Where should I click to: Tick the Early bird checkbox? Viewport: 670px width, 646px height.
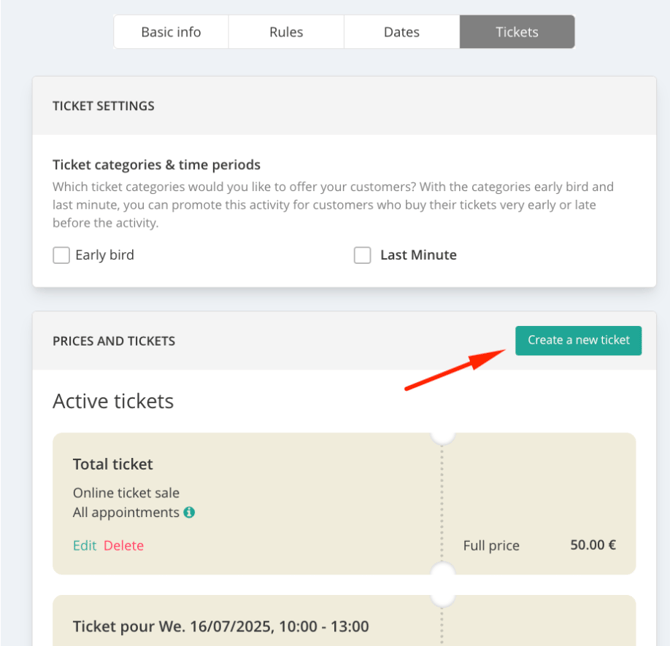(x=61, y=255)
